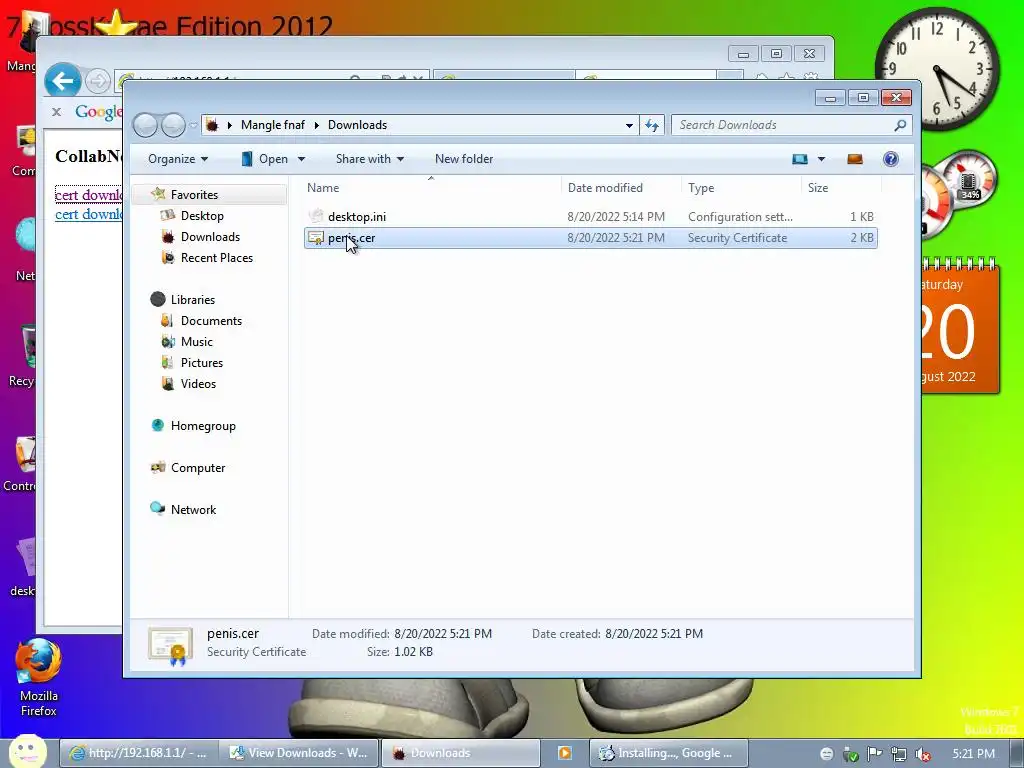The height and width of the screenshot is (768, 1024).
Task: Click the taskbar clock showing 5:21 PM
Action: (x=973, y=754)
